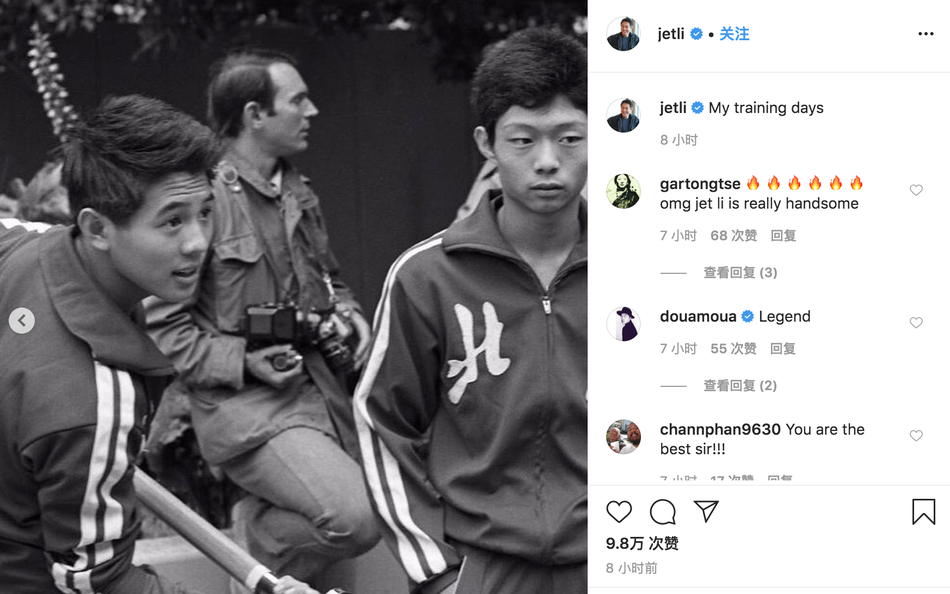
Task: Expand 查看回复 (2) under douamoua's comment
Action: point(740,385)
